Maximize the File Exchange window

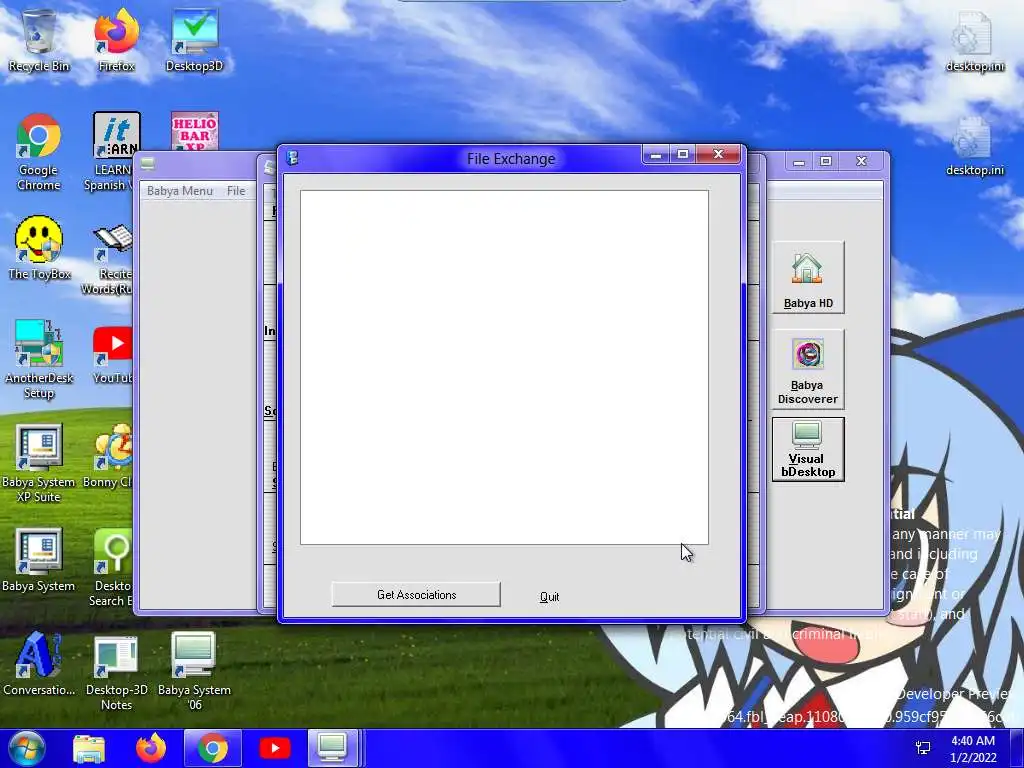click(x=682, y=155)
